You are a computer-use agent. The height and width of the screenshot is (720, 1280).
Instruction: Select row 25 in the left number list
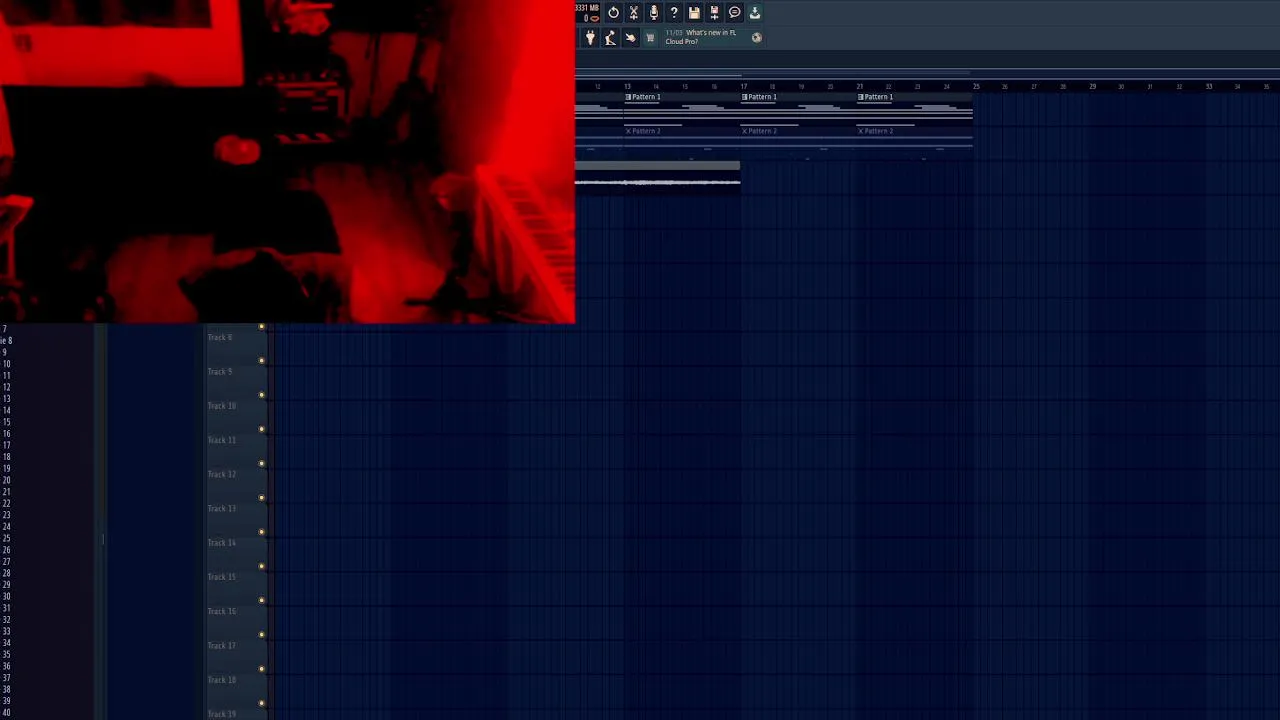[6, 539]
